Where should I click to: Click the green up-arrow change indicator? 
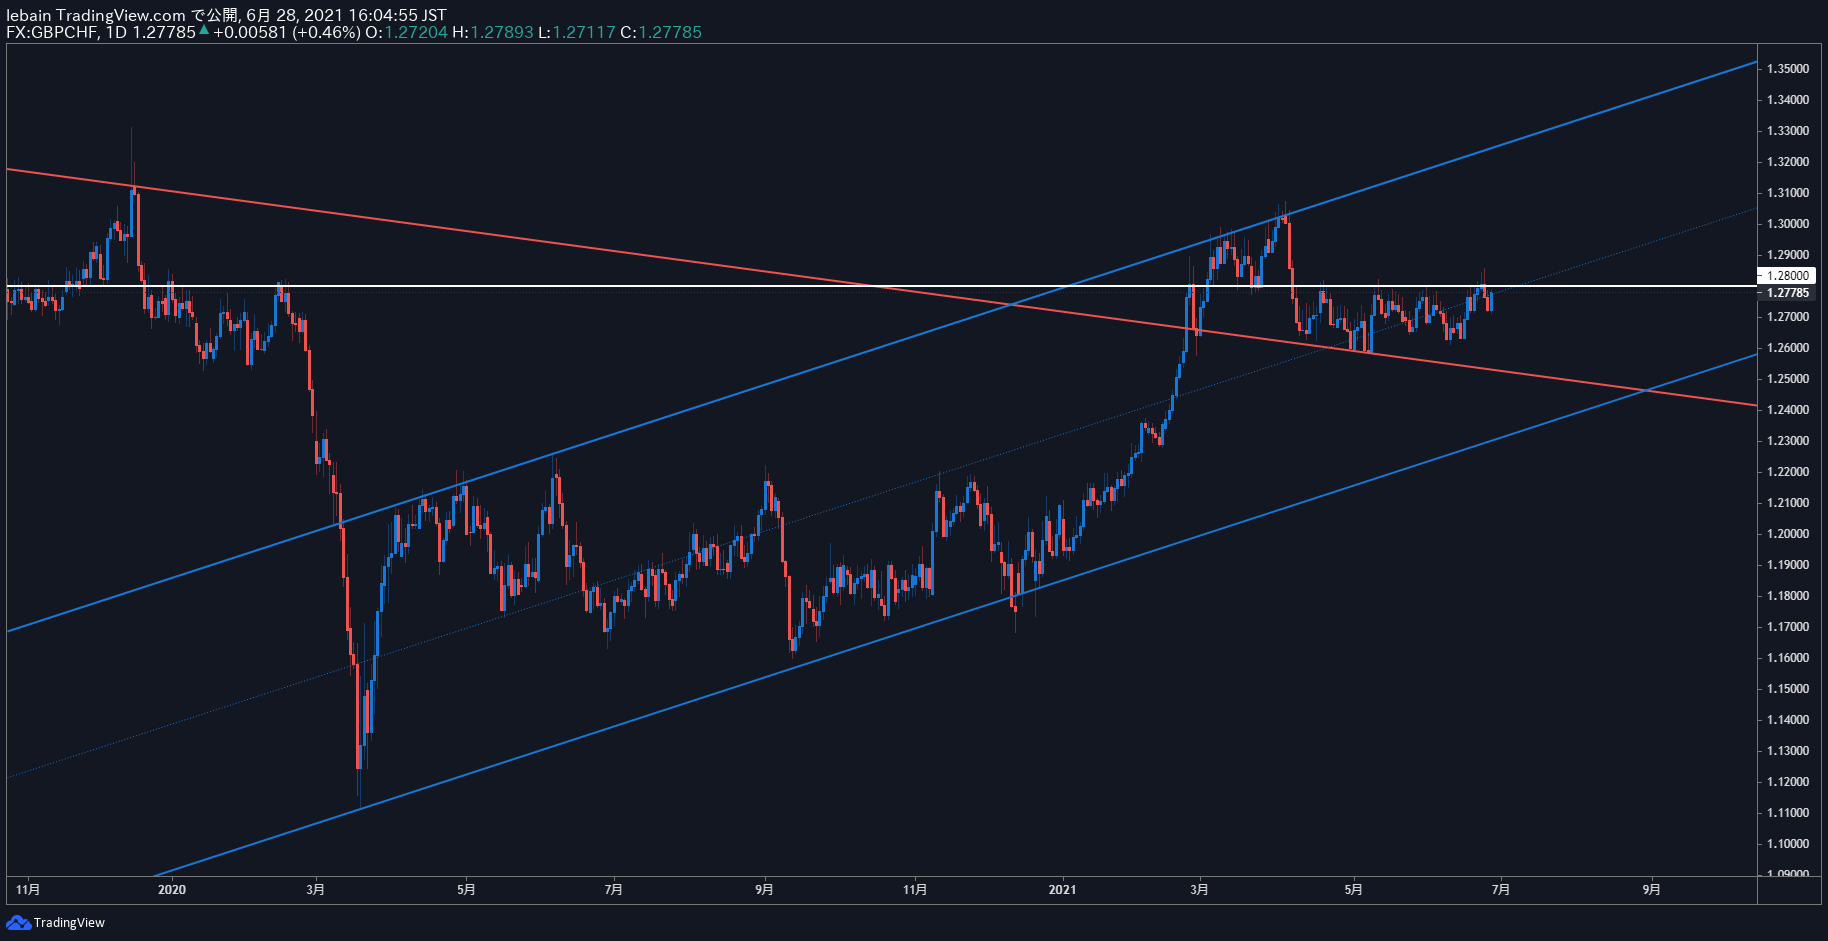[204, 31]
